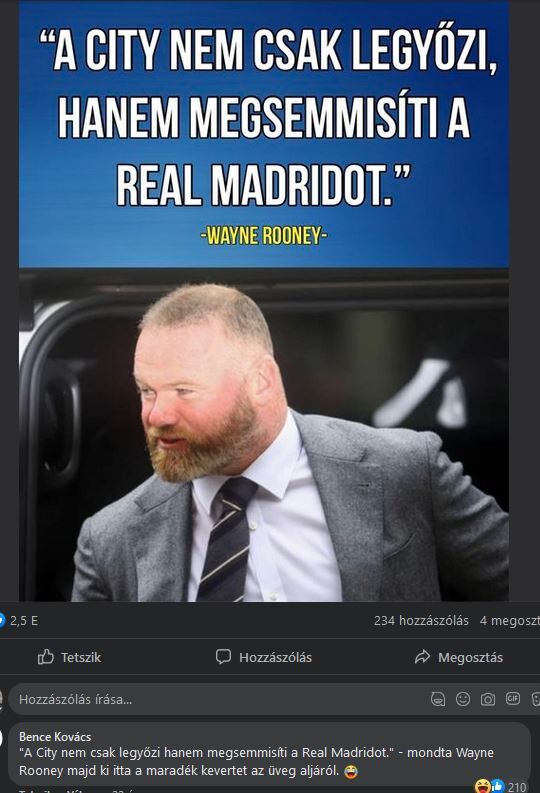The height and width of the screenshot is (793, 540).
Task: Open the emoji picker in comment box
Action: point(463,699)
